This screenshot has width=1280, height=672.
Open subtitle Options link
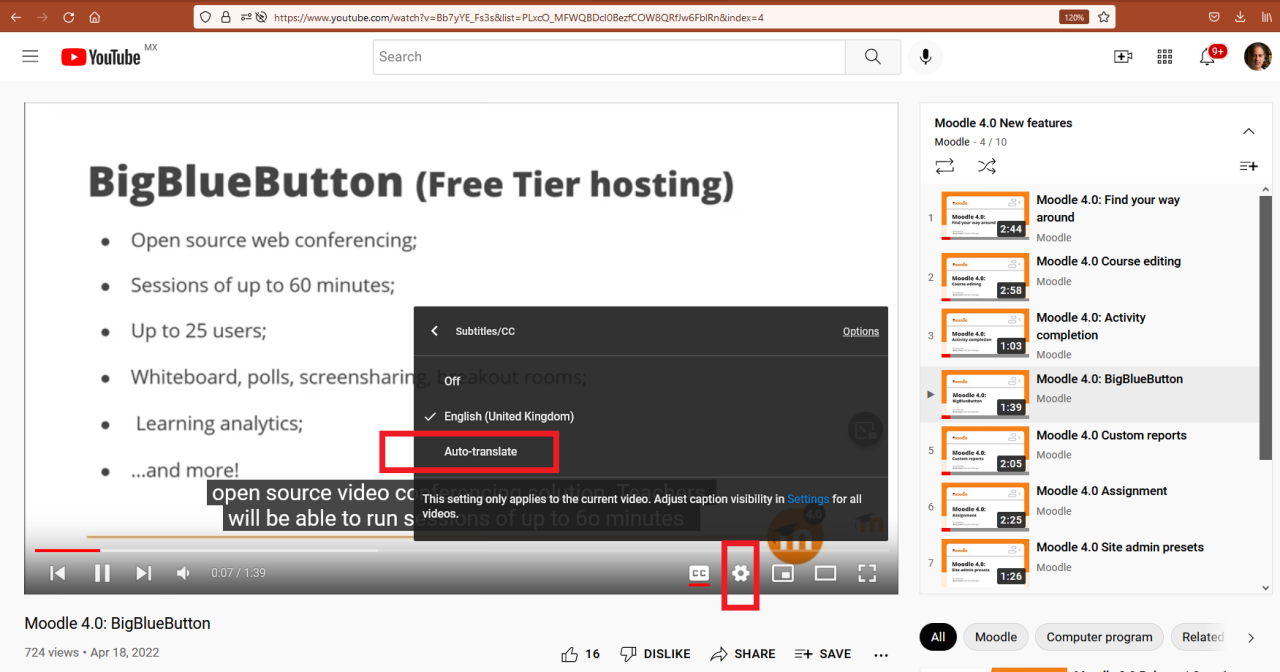click(x=860, y=330)
